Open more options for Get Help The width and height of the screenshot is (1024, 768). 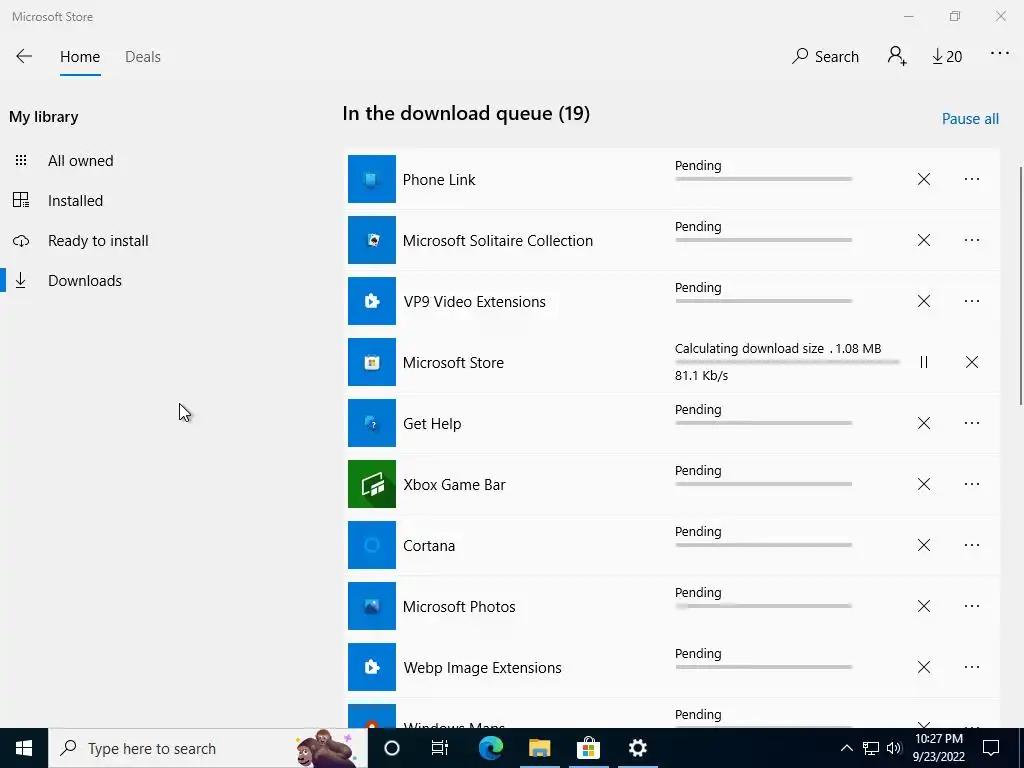click(x=972, y=423)
